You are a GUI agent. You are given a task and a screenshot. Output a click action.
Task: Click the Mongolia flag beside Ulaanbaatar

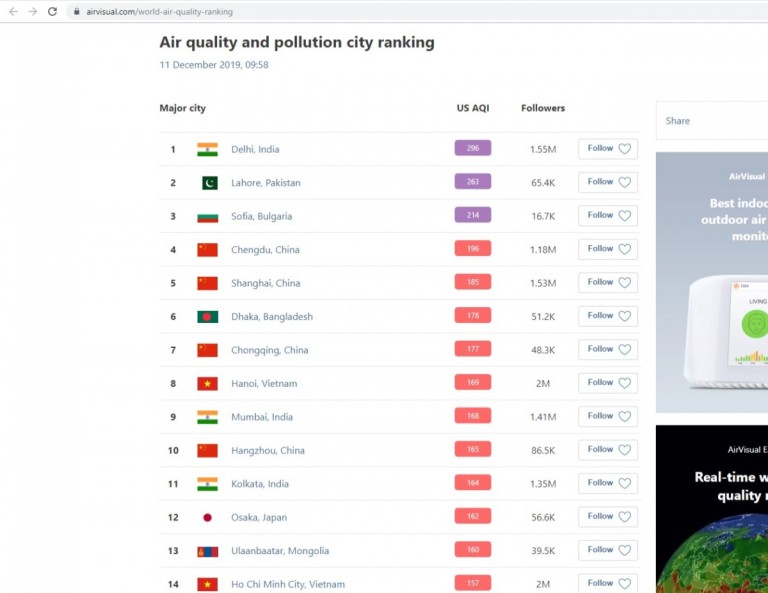[x=207, y=551]
